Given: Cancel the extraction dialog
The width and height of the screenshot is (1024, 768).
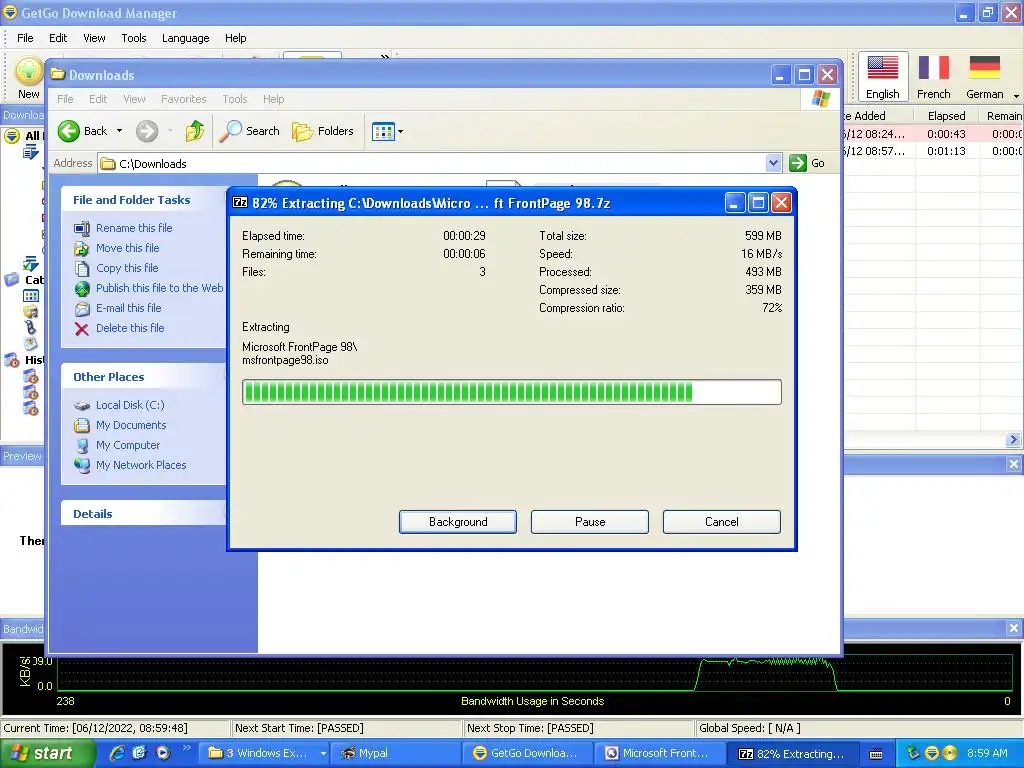Looking at the screenshot, I should (x=722, y=522).
